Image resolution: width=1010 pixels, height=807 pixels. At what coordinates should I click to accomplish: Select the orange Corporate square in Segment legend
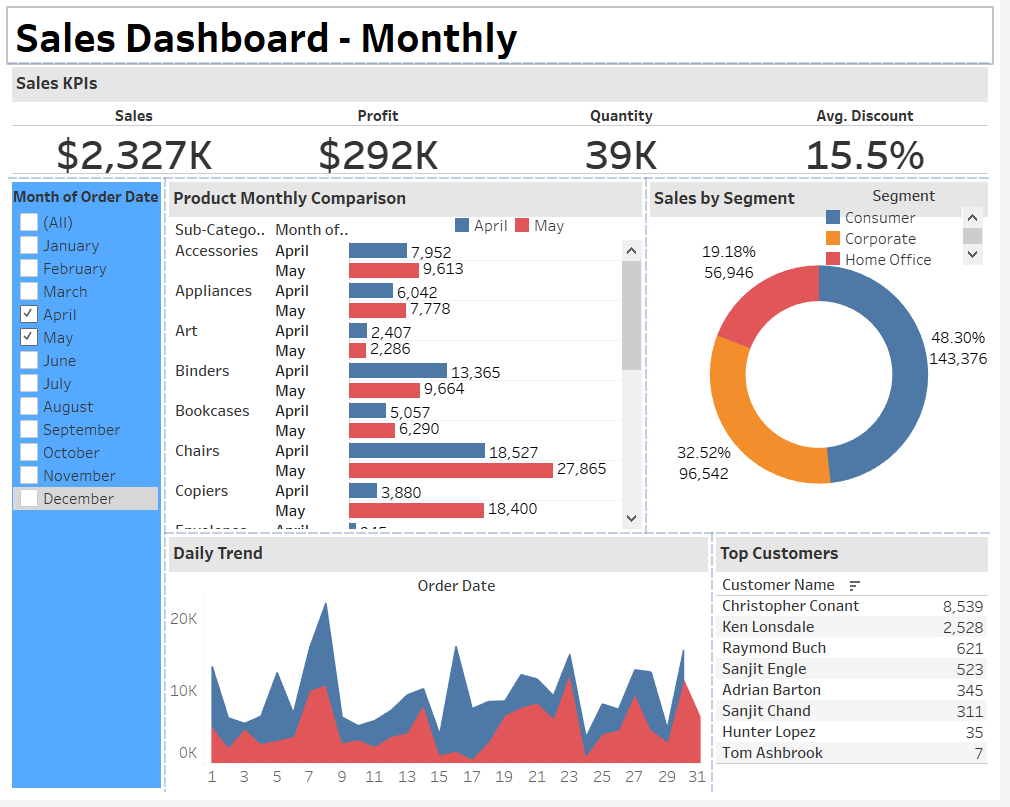click(837, 239)
